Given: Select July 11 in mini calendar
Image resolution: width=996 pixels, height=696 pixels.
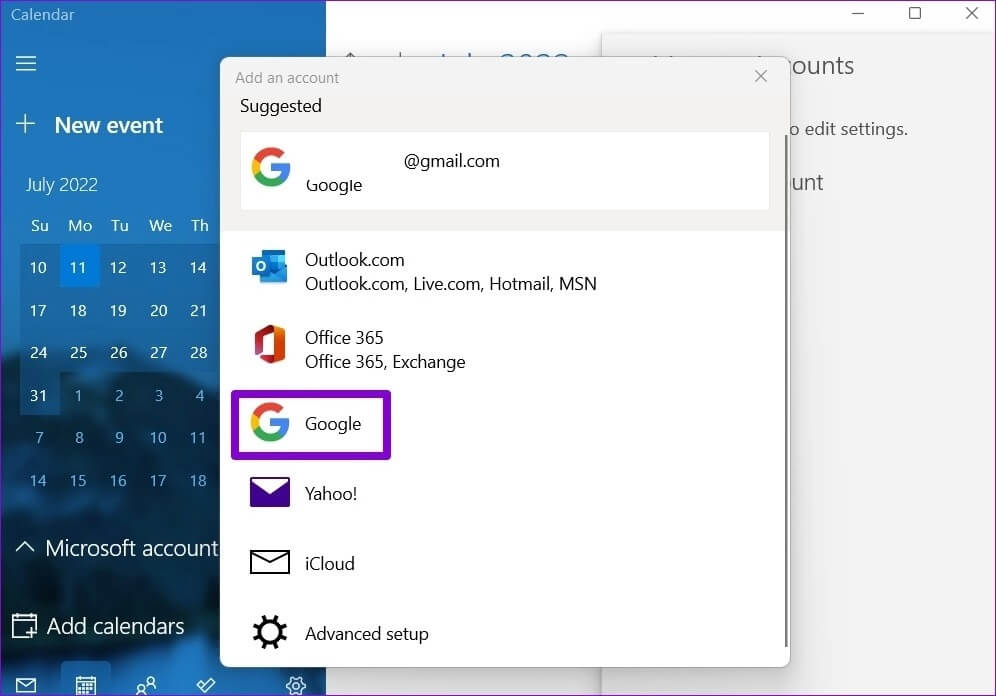Looking at the screenshot, I should [x=79, y=267].
